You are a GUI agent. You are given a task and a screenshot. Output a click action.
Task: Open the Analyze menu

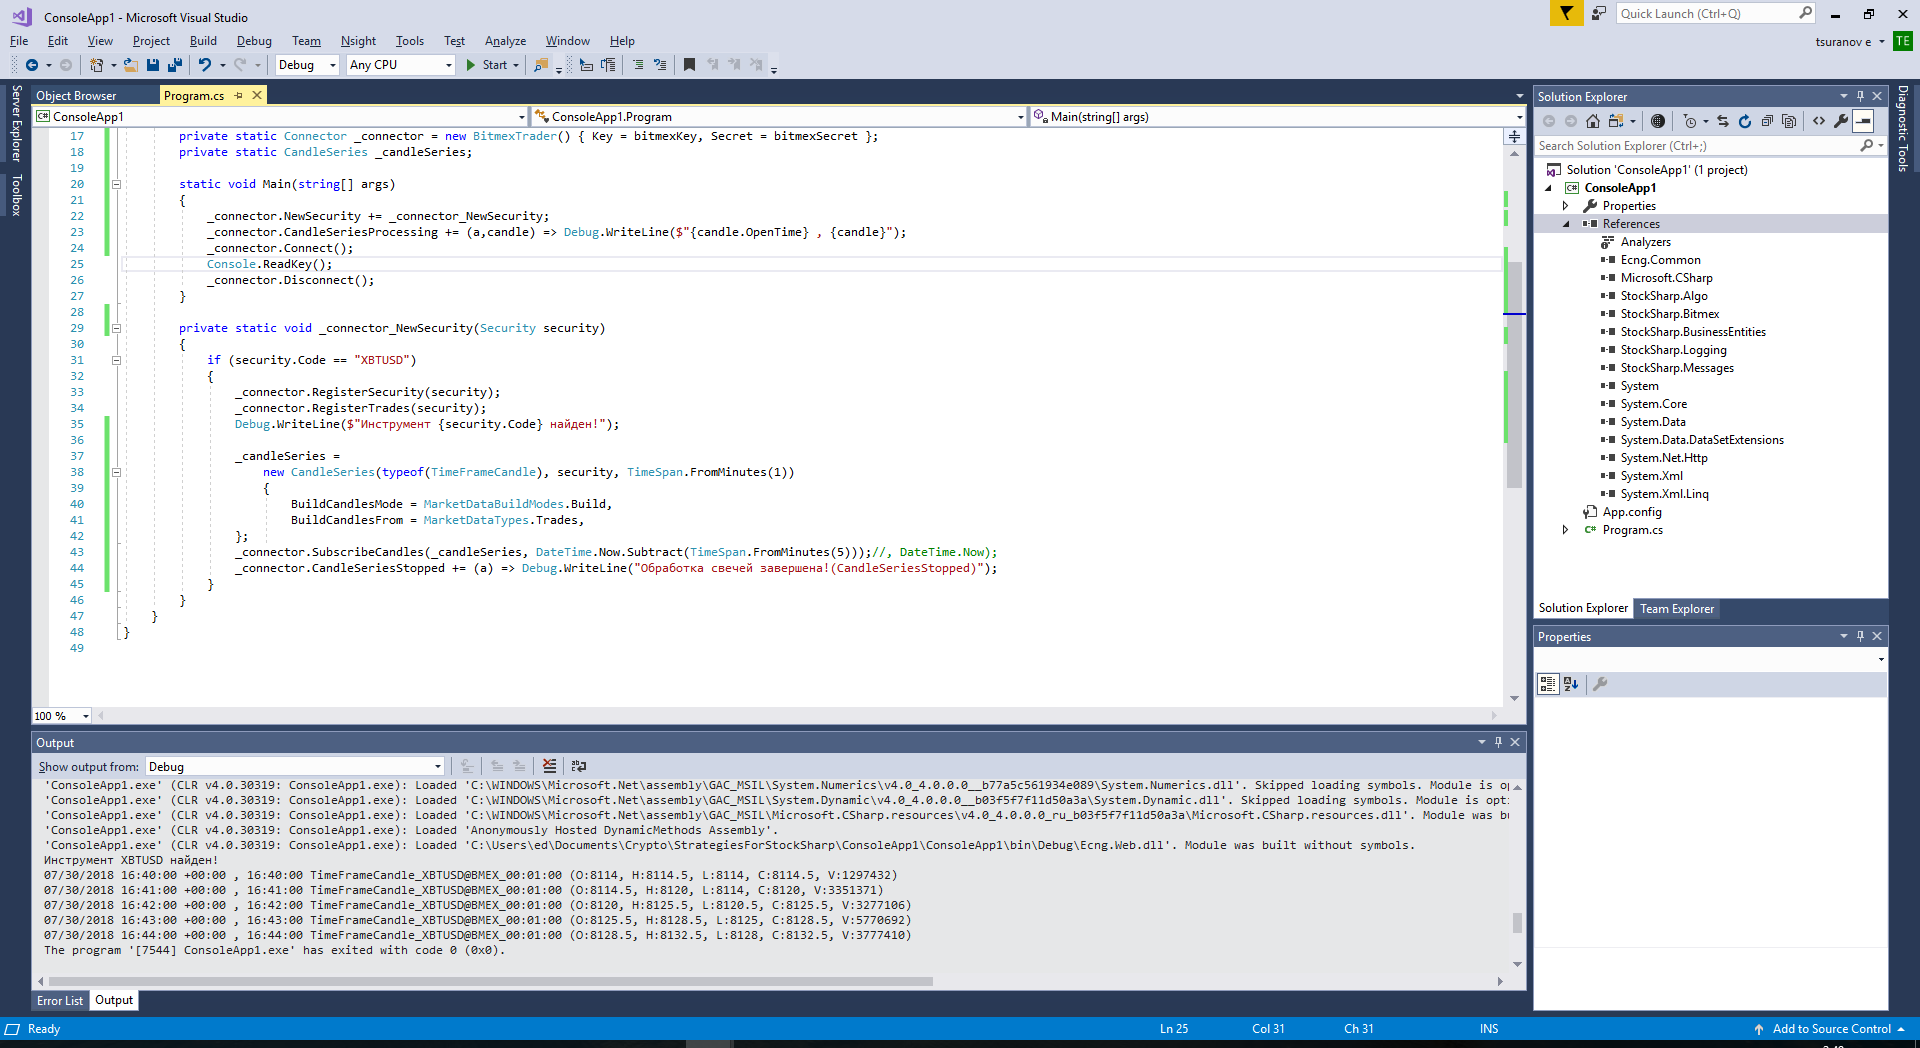coord(505,41)
